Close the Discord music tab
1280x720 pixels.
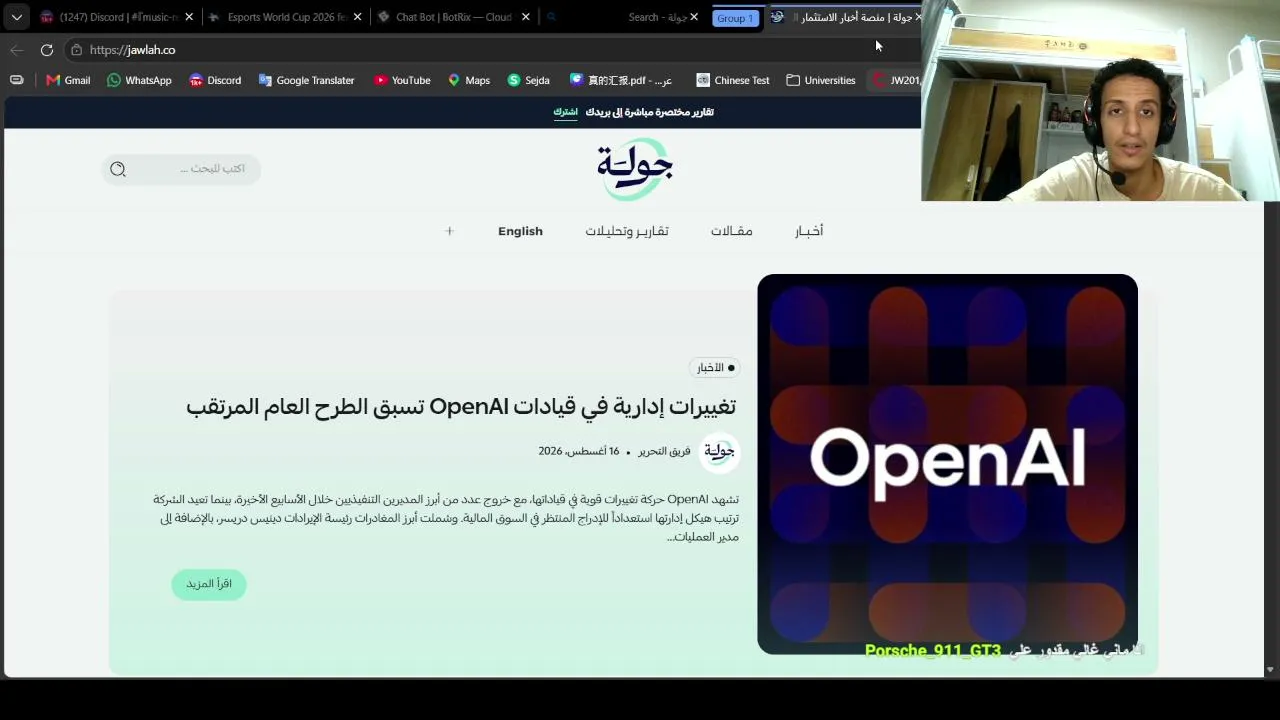coord(189,17)
